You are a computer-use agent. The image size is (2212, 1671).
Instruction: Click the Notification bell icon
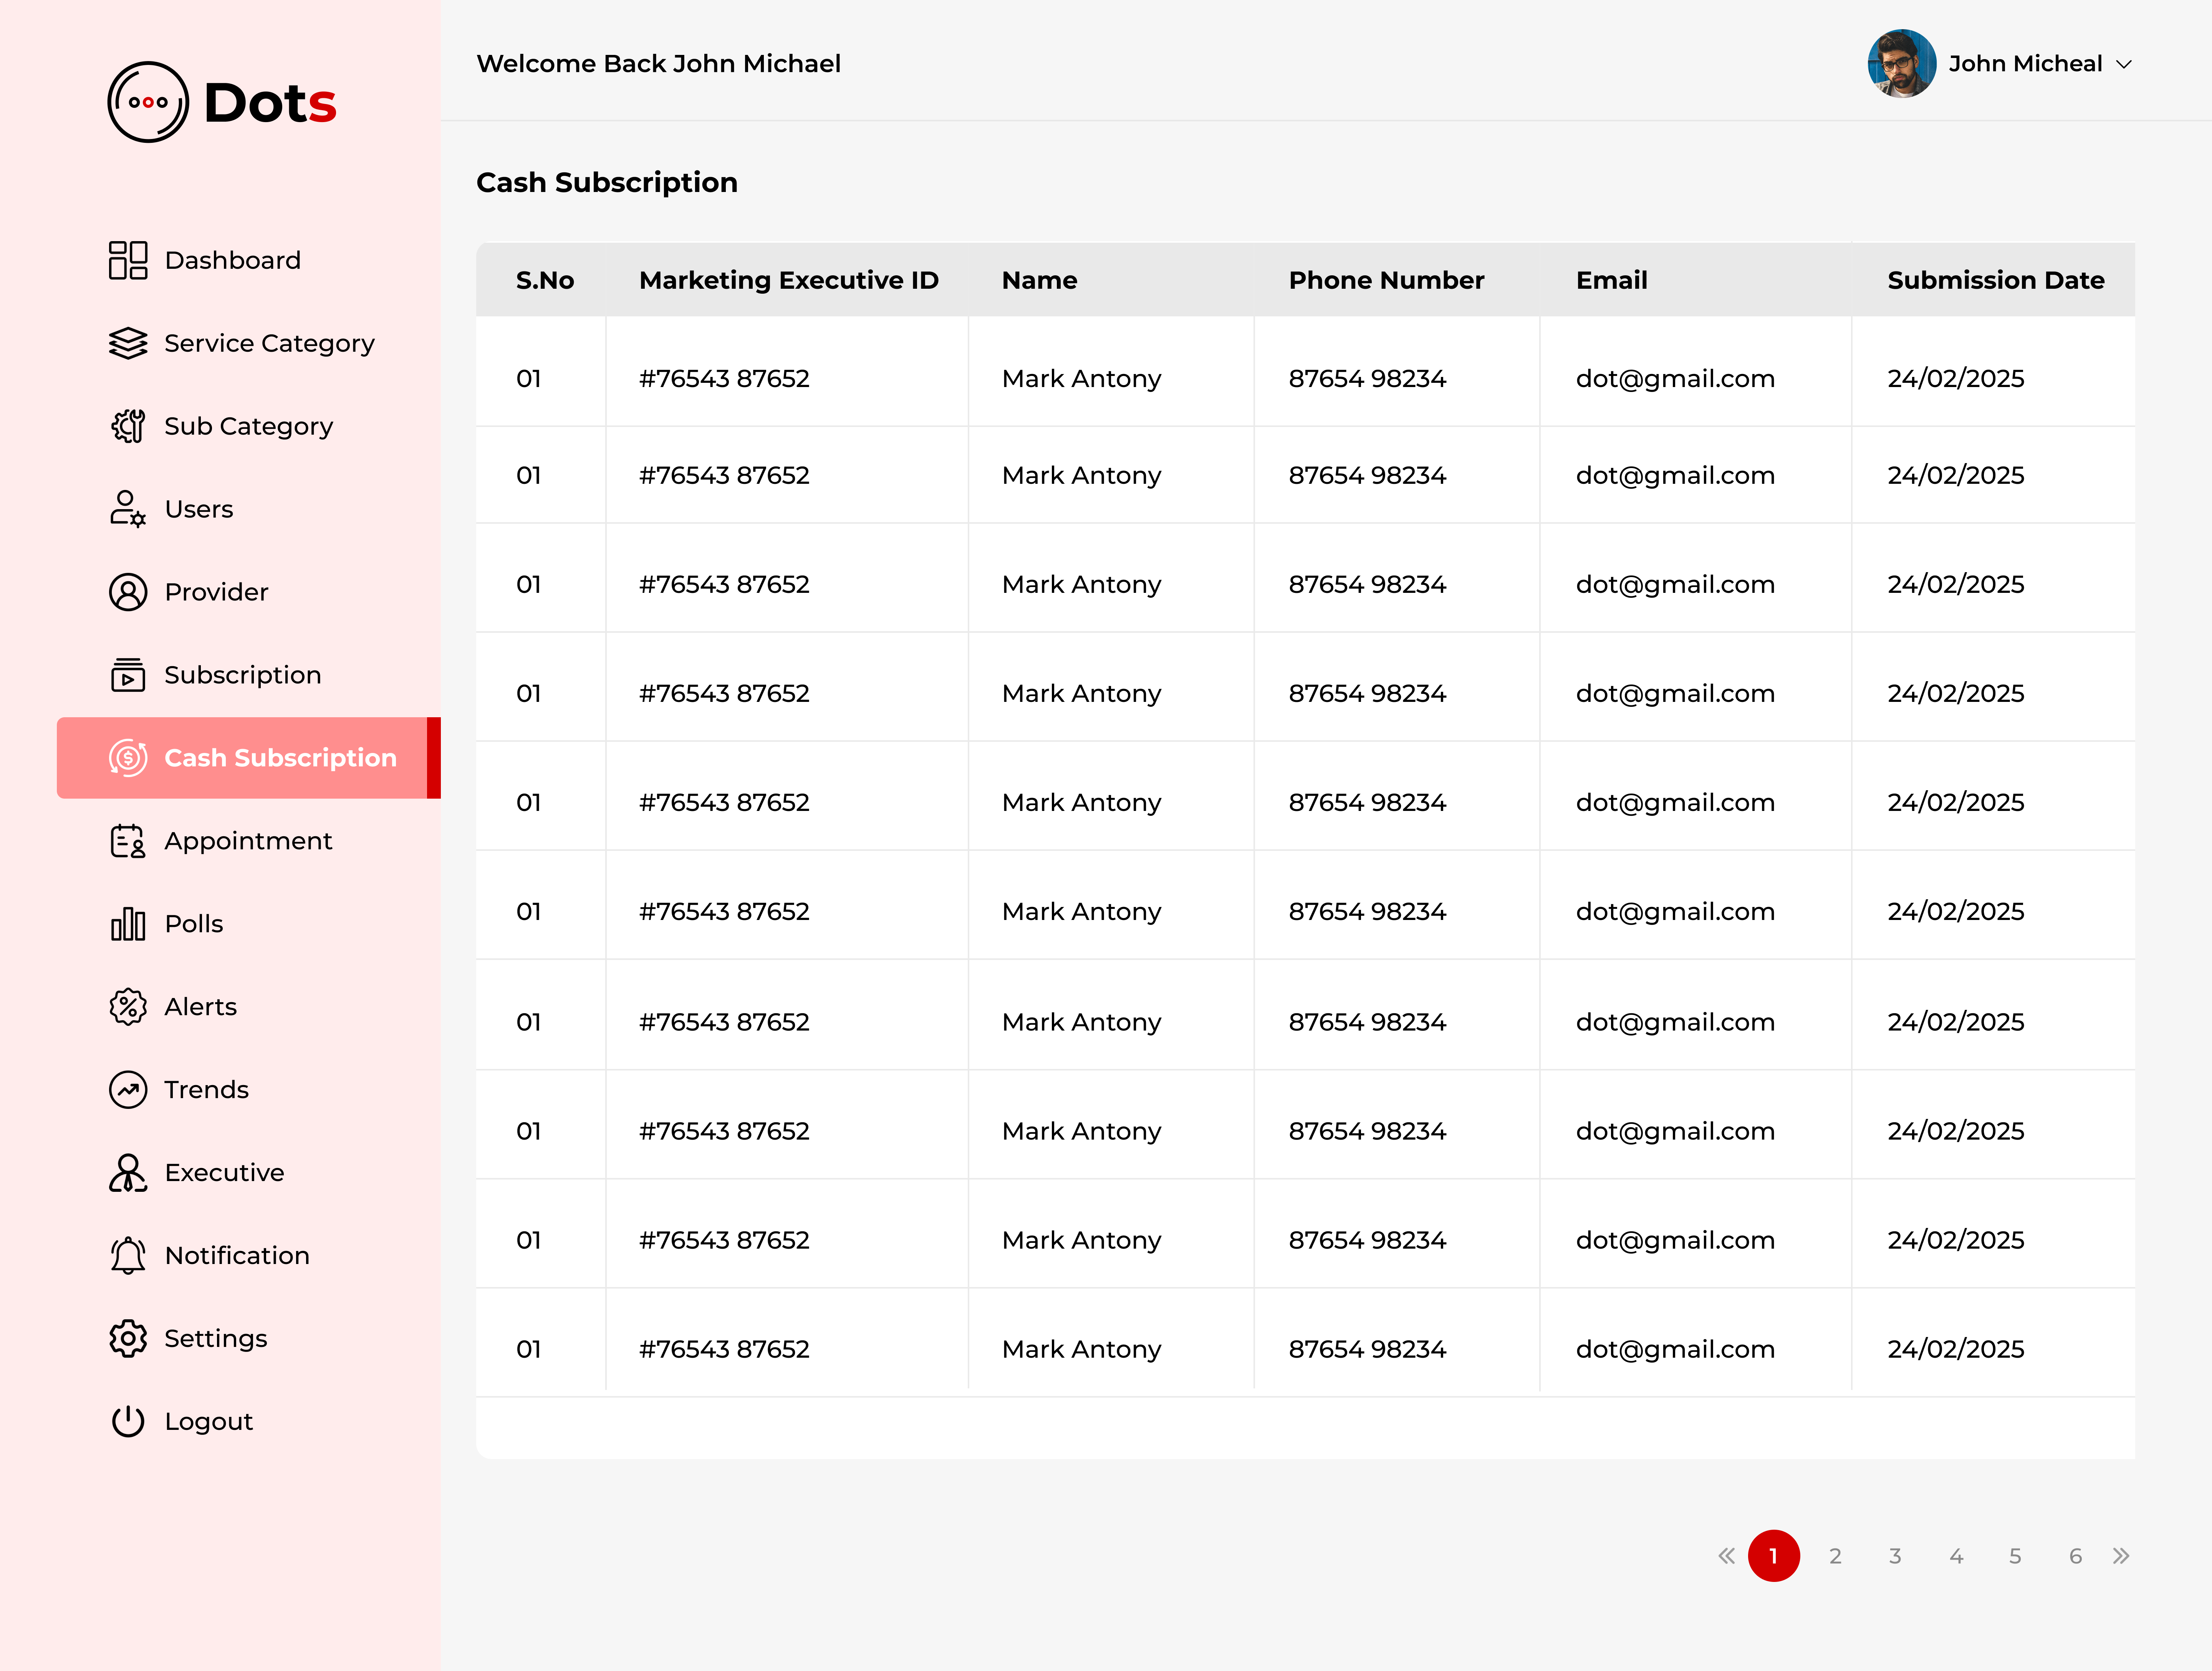(128, 1256)
